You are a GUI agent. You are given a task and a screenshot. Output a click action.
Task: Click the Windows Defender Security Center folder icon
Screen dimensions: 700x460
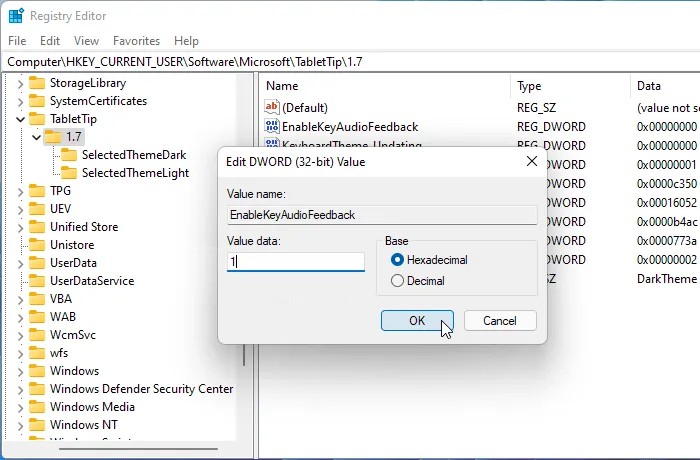(37, 389)
